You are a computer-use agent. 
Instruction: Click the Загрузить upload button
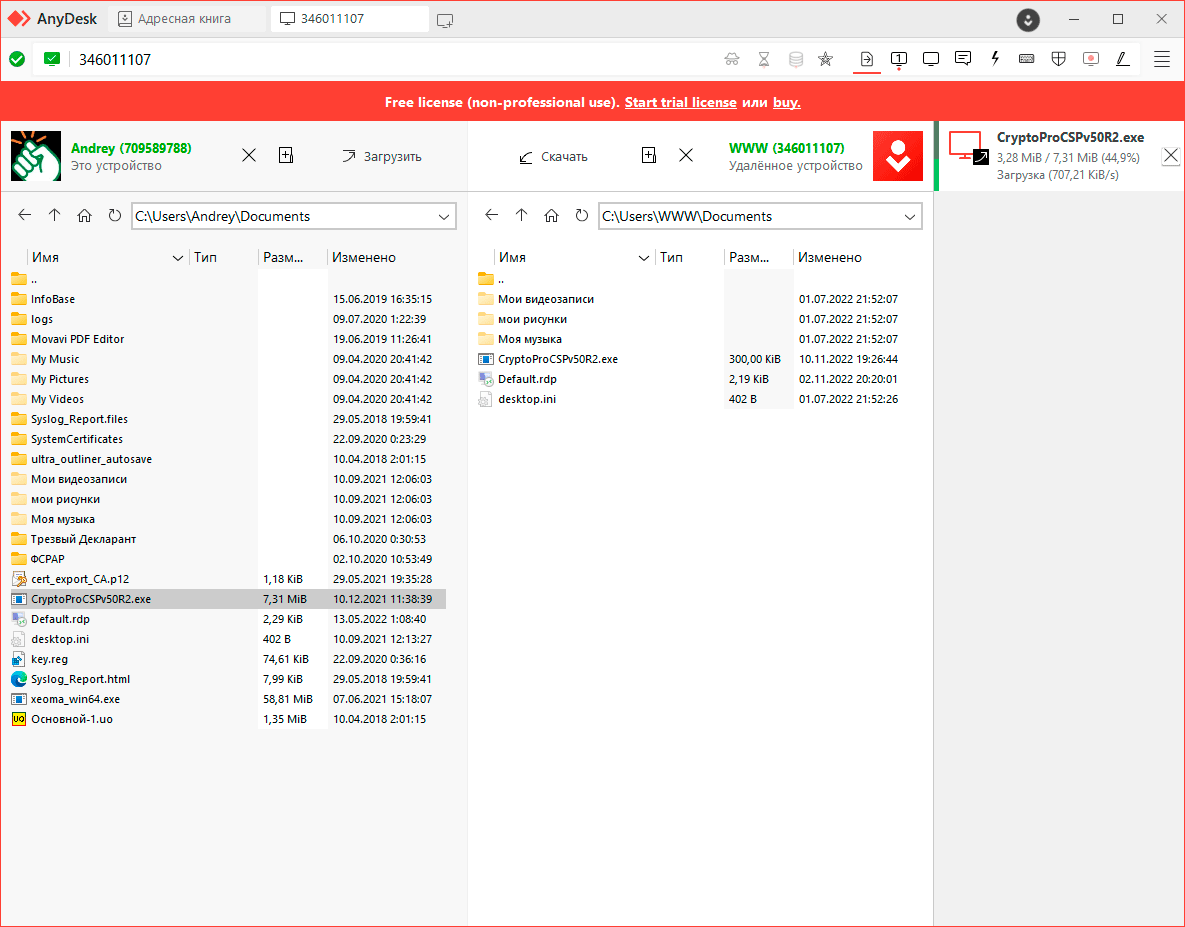click(381, 156)
